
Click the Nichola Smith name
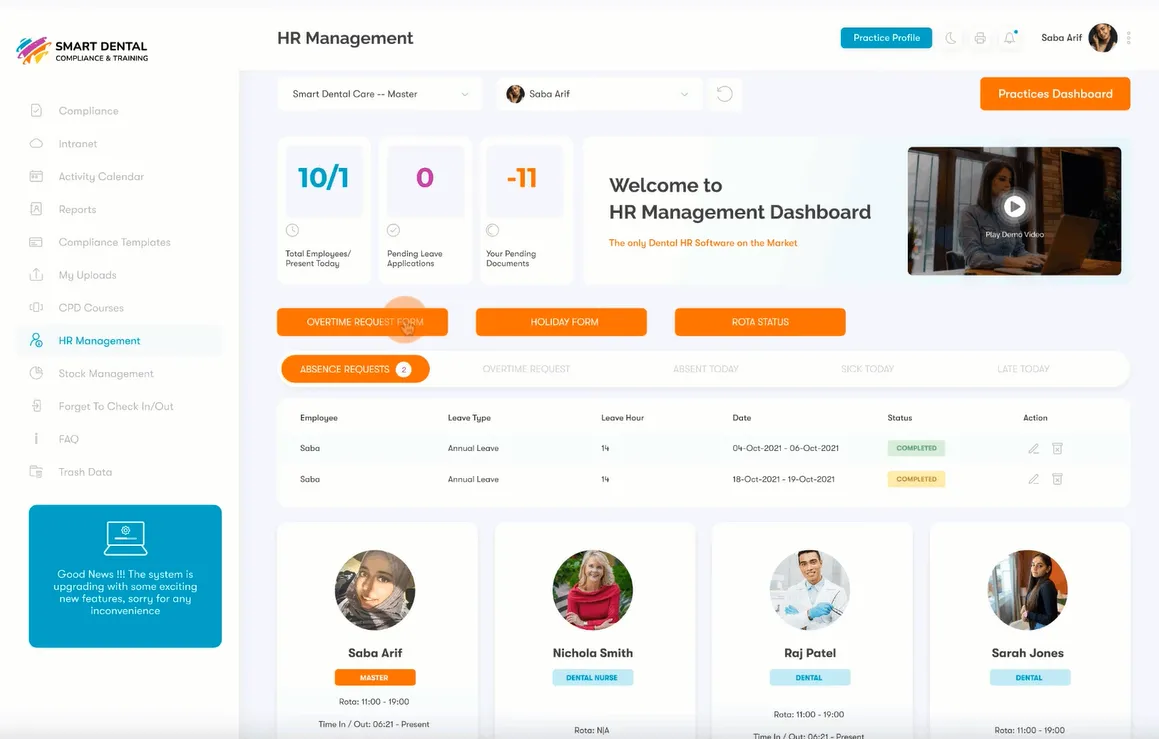[x=593, y=653]
